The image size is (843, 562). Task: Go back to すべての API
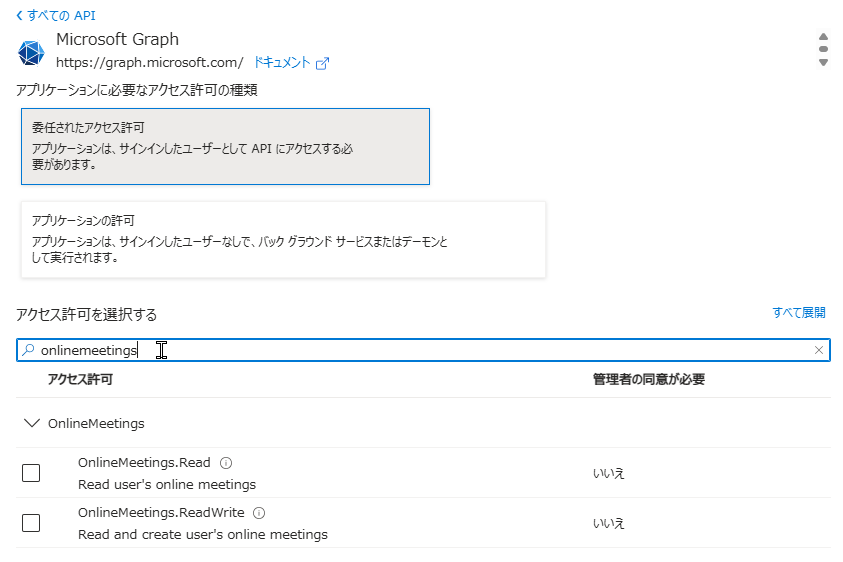click(x=62, y=16)
